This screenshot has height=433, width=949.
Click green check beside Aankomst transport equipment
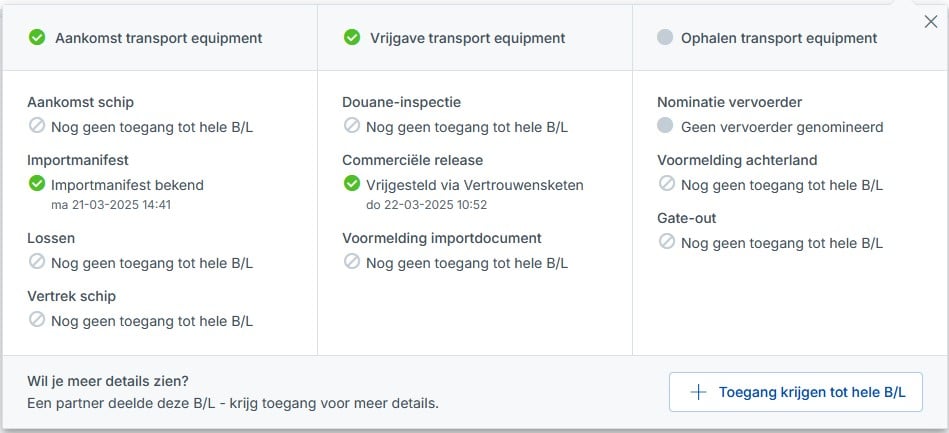click(x=37, y=38)
